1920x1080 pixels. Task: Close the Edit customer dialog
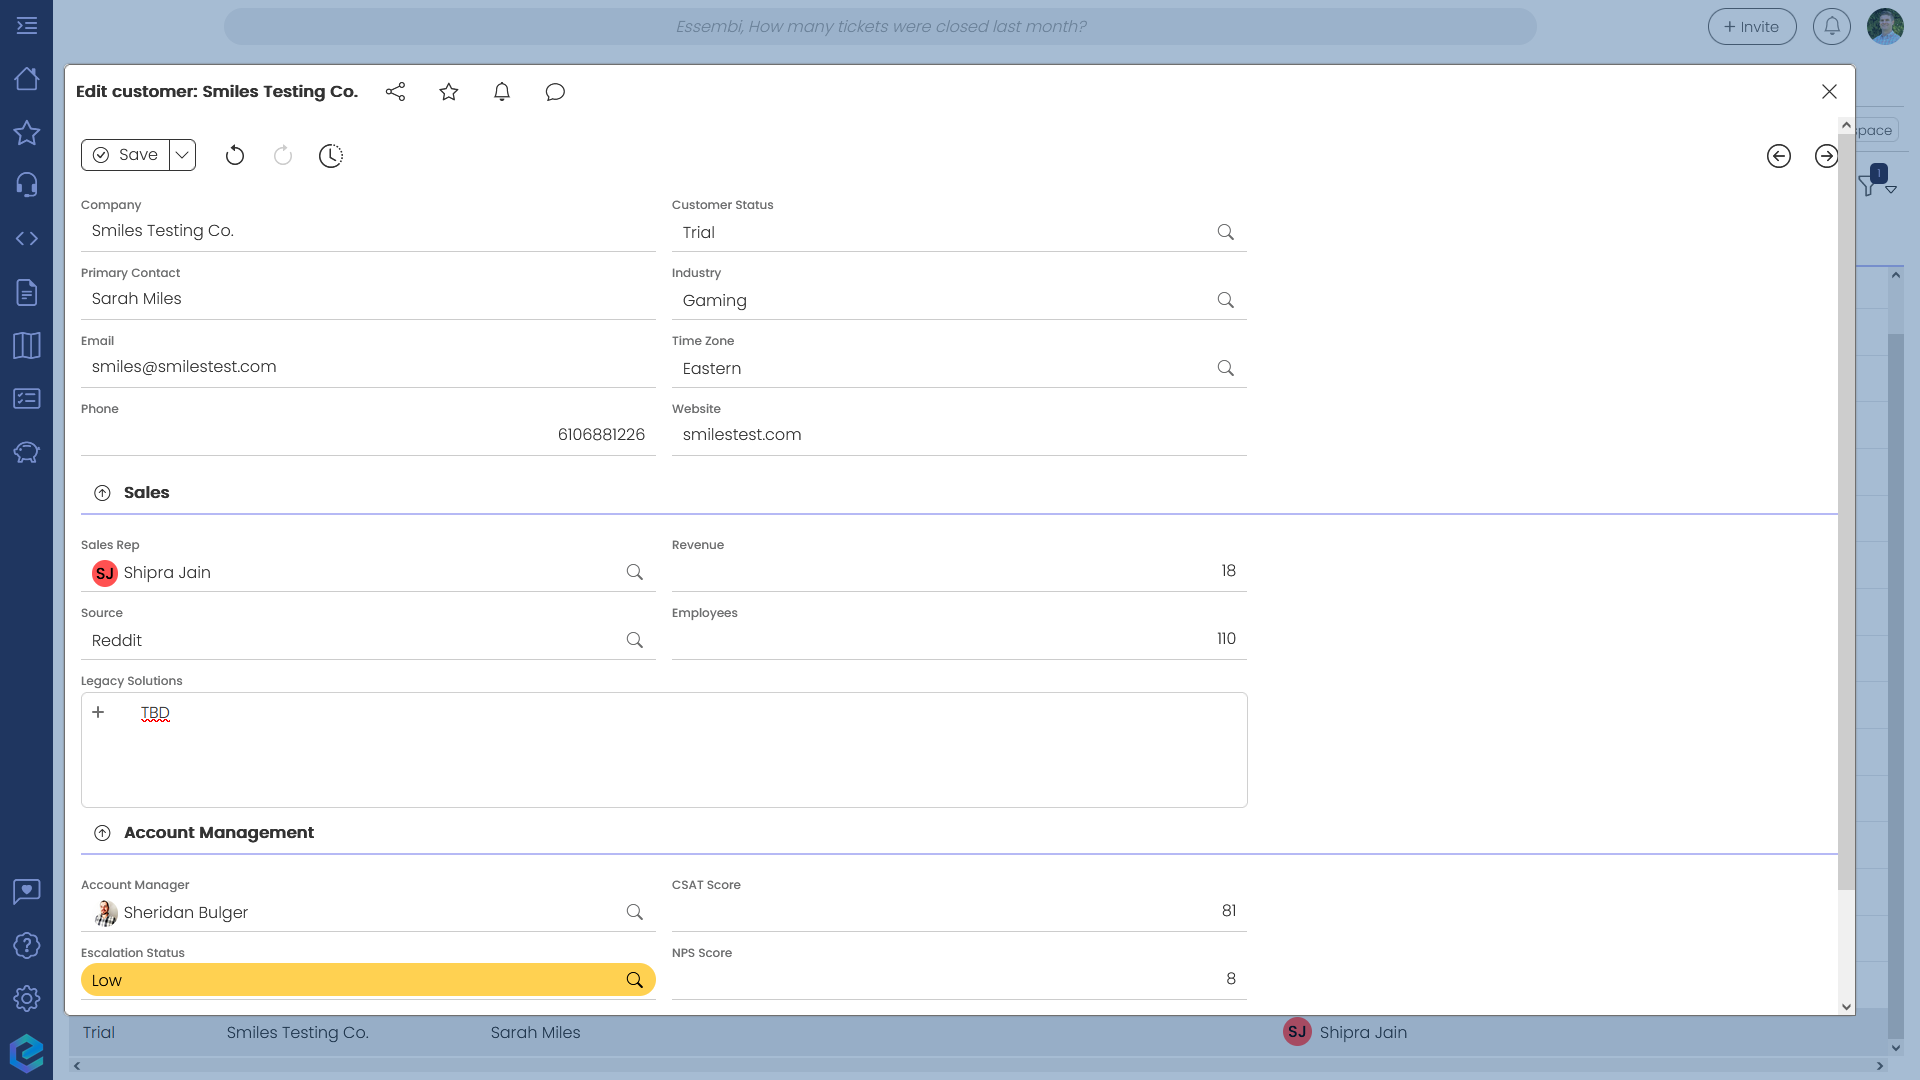pos(1829,92)
